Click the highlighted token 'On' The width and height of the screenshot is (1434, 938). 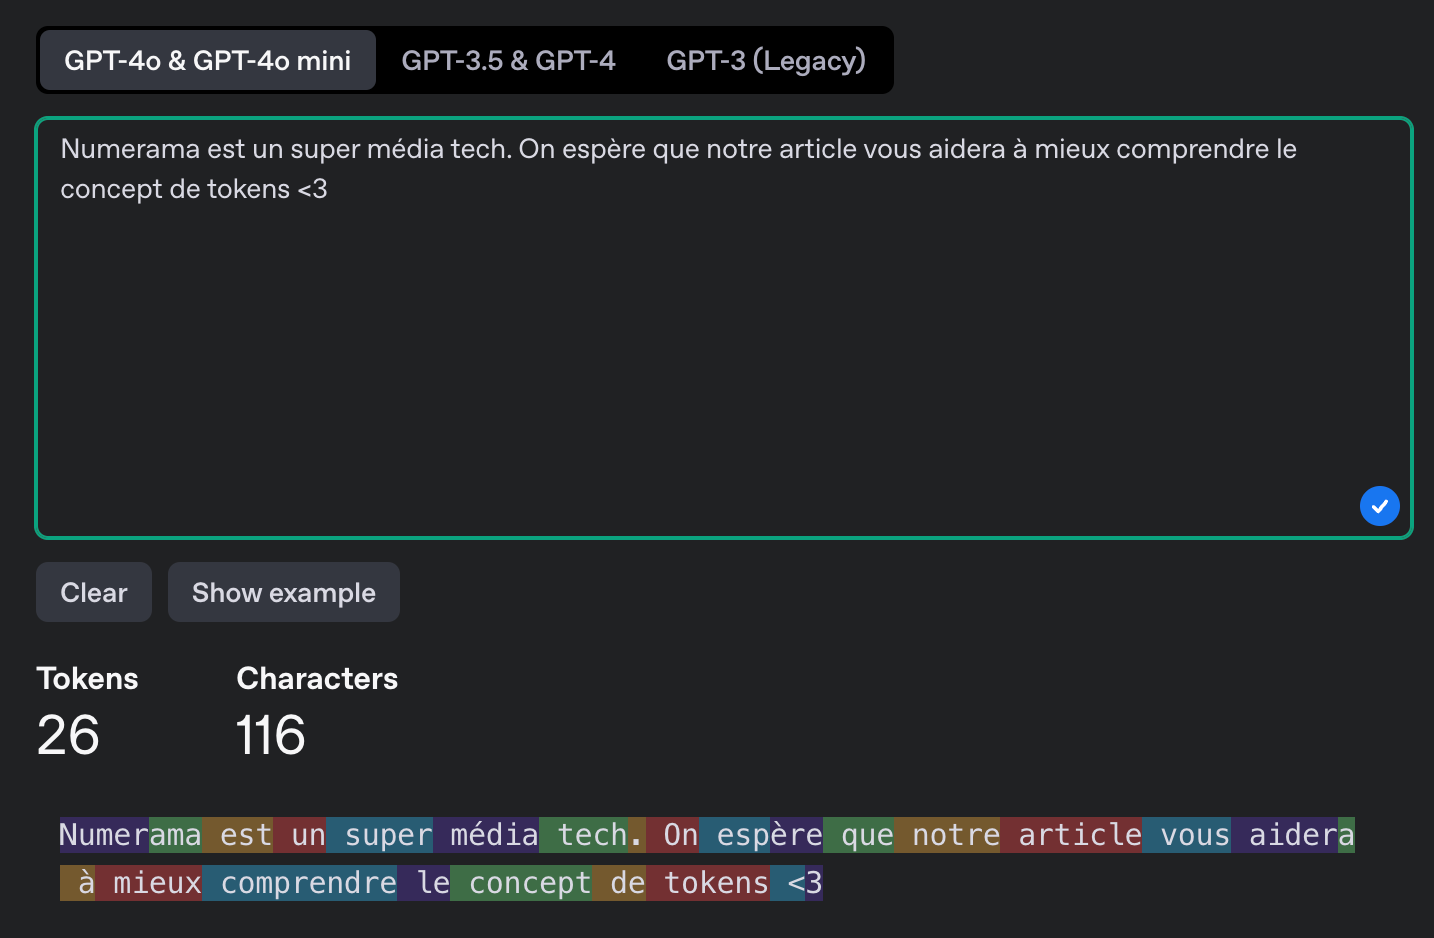673,835
